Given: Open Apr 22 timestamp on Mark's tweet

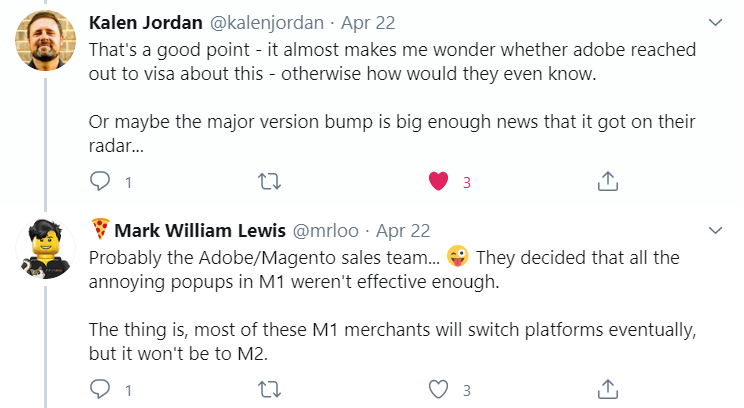Looking at the screenshot, I should tap(403, 231).
